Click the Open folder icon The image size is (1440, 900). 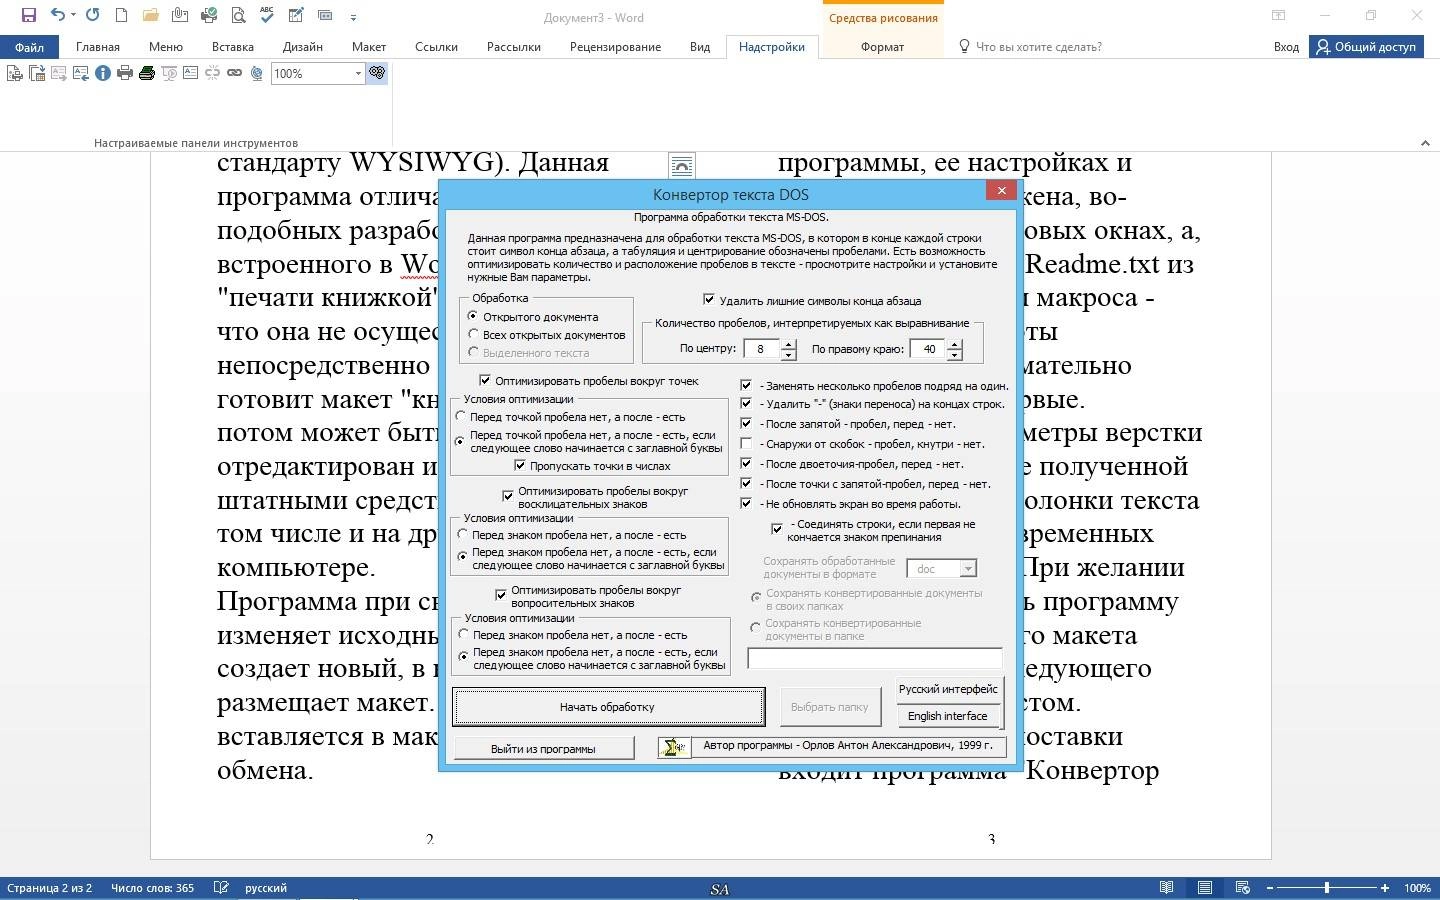[151, 15]
